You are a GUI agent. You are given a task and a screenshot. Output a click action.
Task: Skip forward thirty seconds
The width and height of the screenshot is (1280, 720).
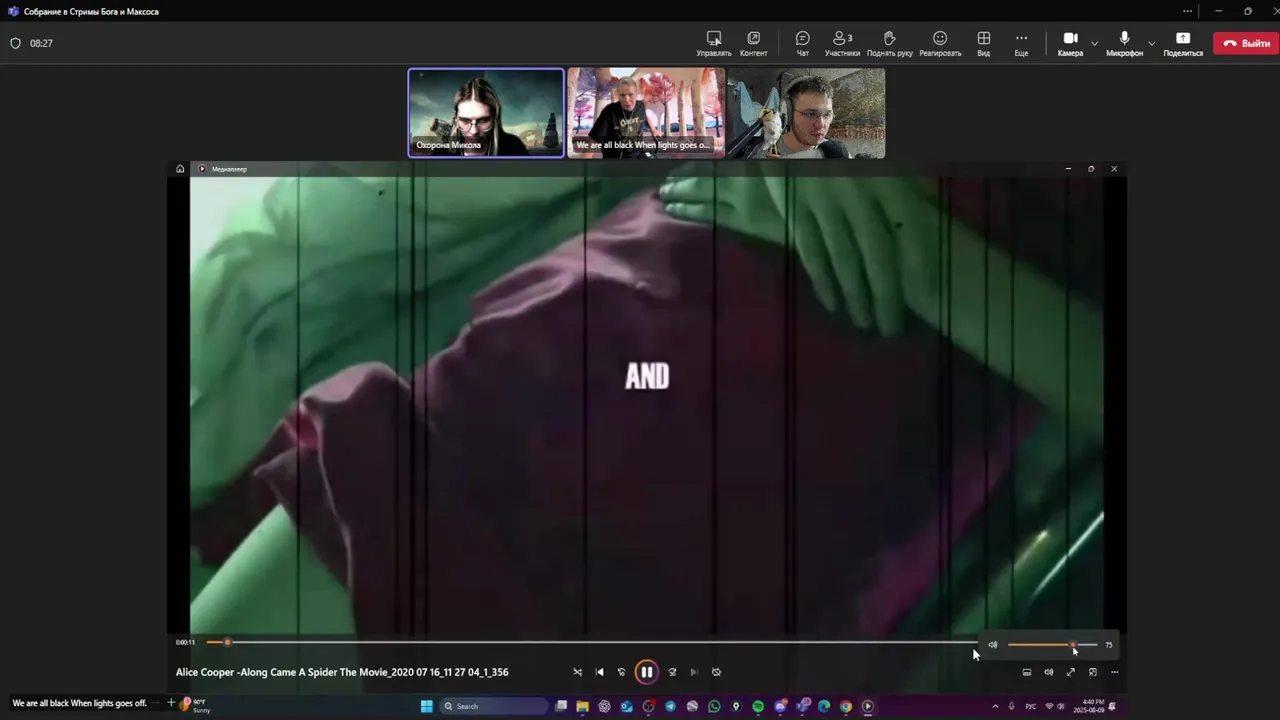coord(672,672)
